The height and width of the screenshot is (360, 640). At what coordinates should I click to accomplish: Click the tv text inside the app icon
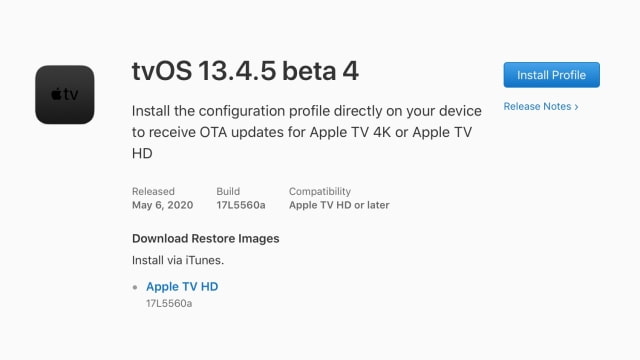tap(71, 95)
